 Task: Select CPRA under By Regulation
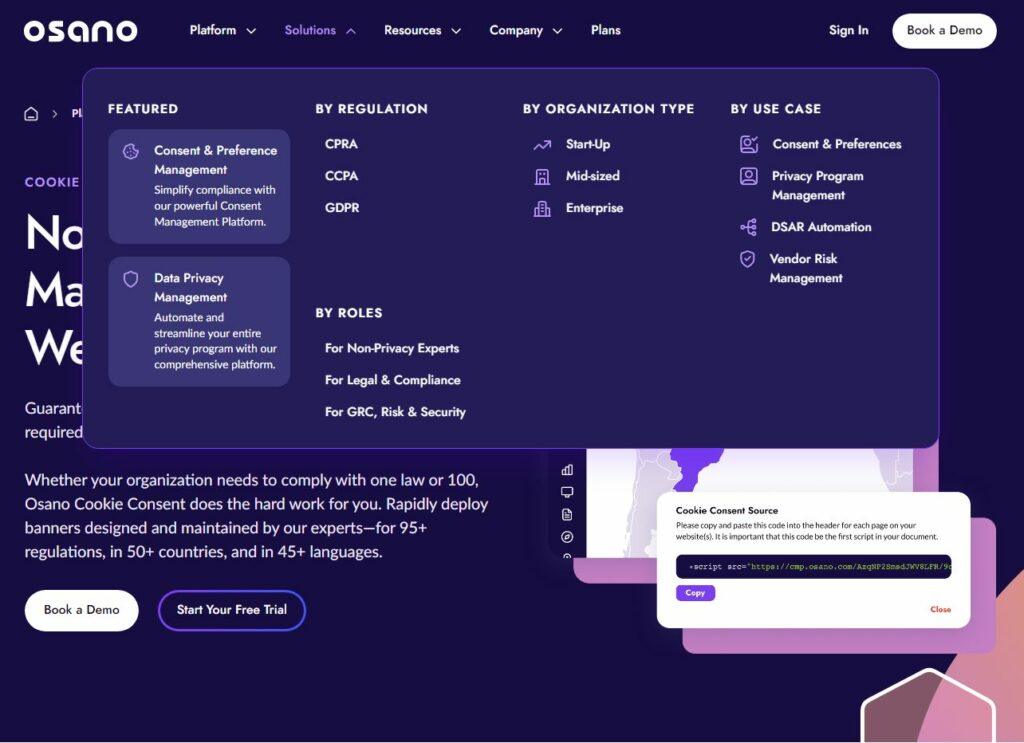point(342,144)
